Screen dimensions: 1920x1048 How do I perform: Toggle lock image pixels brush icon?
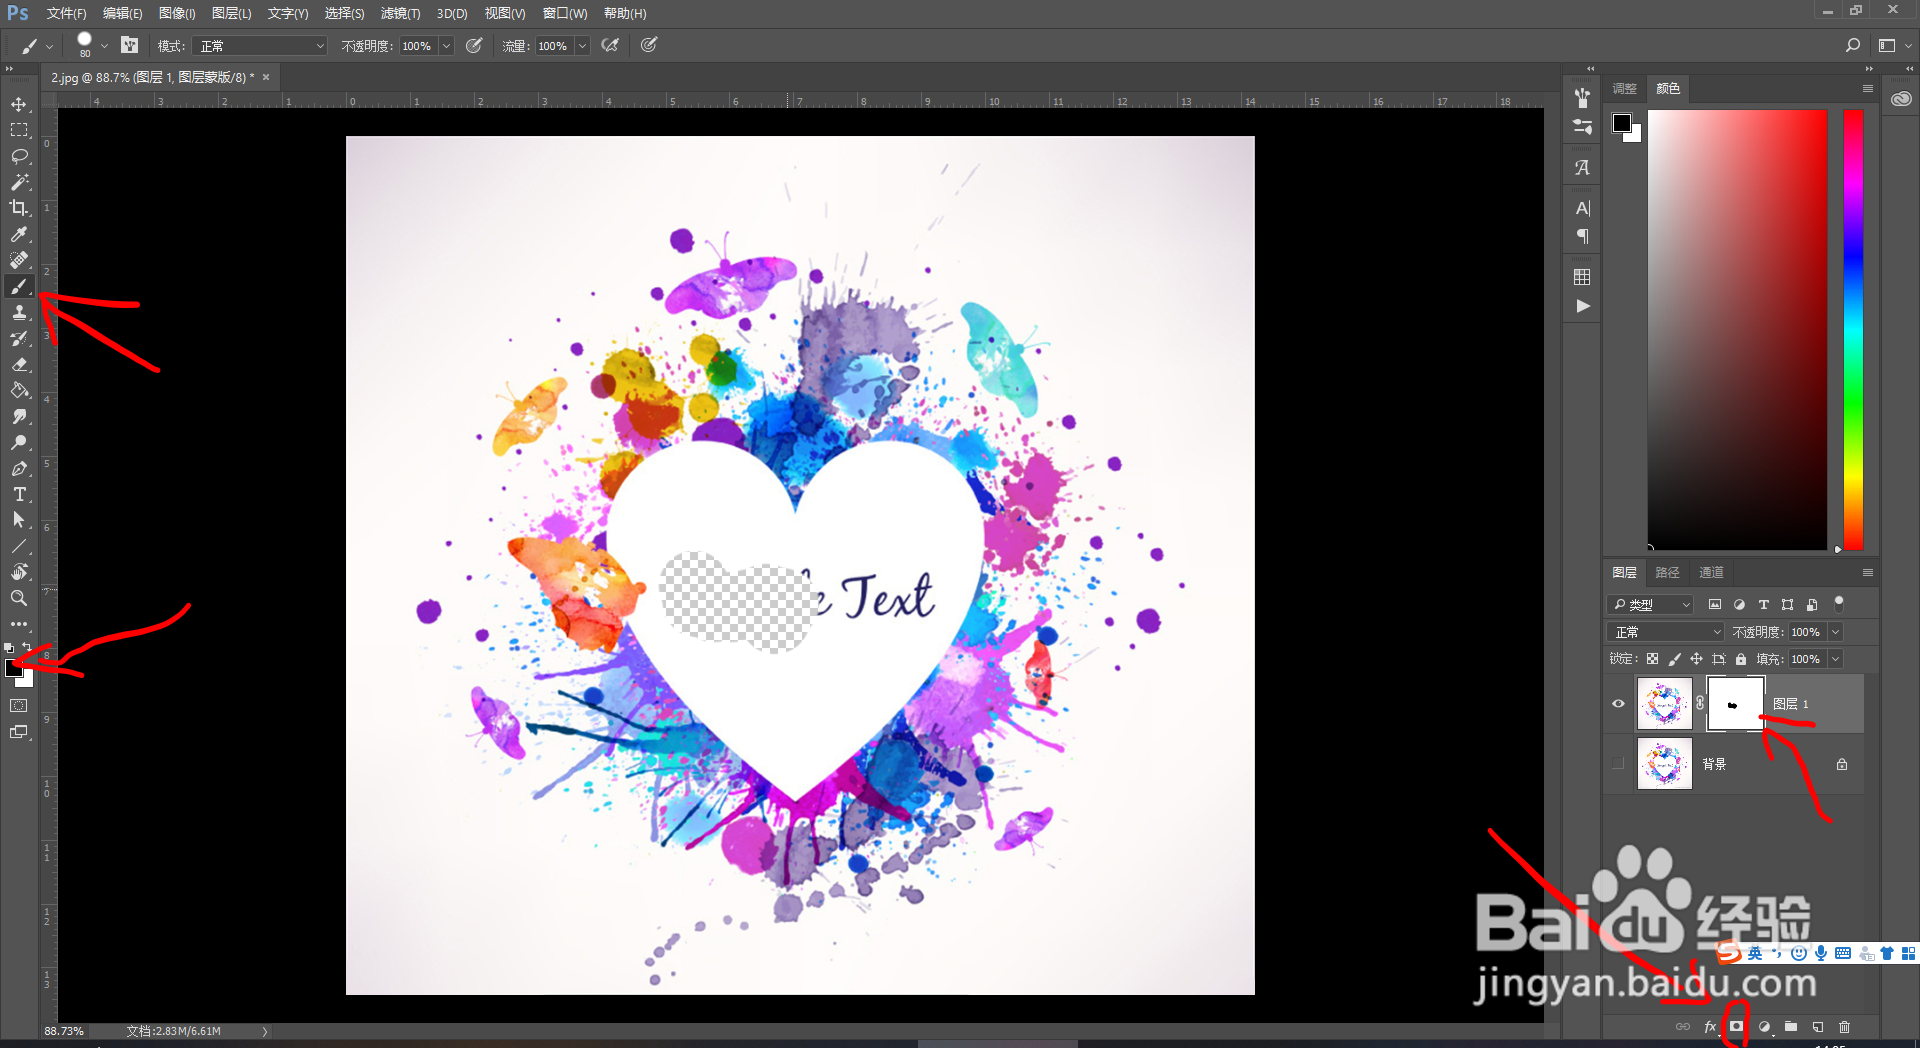(x=1674, y=659)
